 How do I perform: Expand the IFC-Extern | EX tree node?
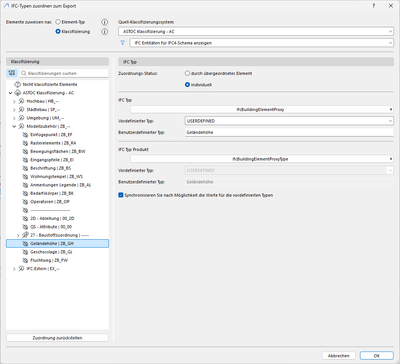(14, 269)
